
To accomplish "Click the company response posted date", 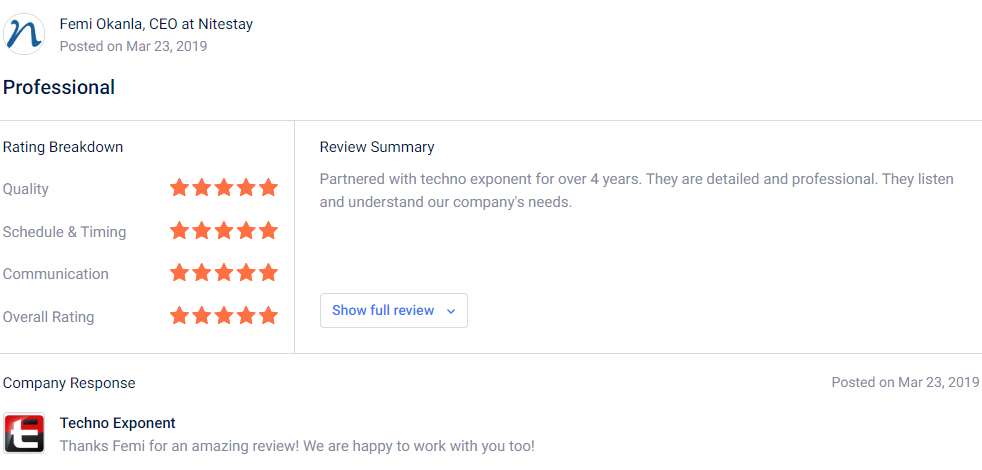I will tap(905, 382).
